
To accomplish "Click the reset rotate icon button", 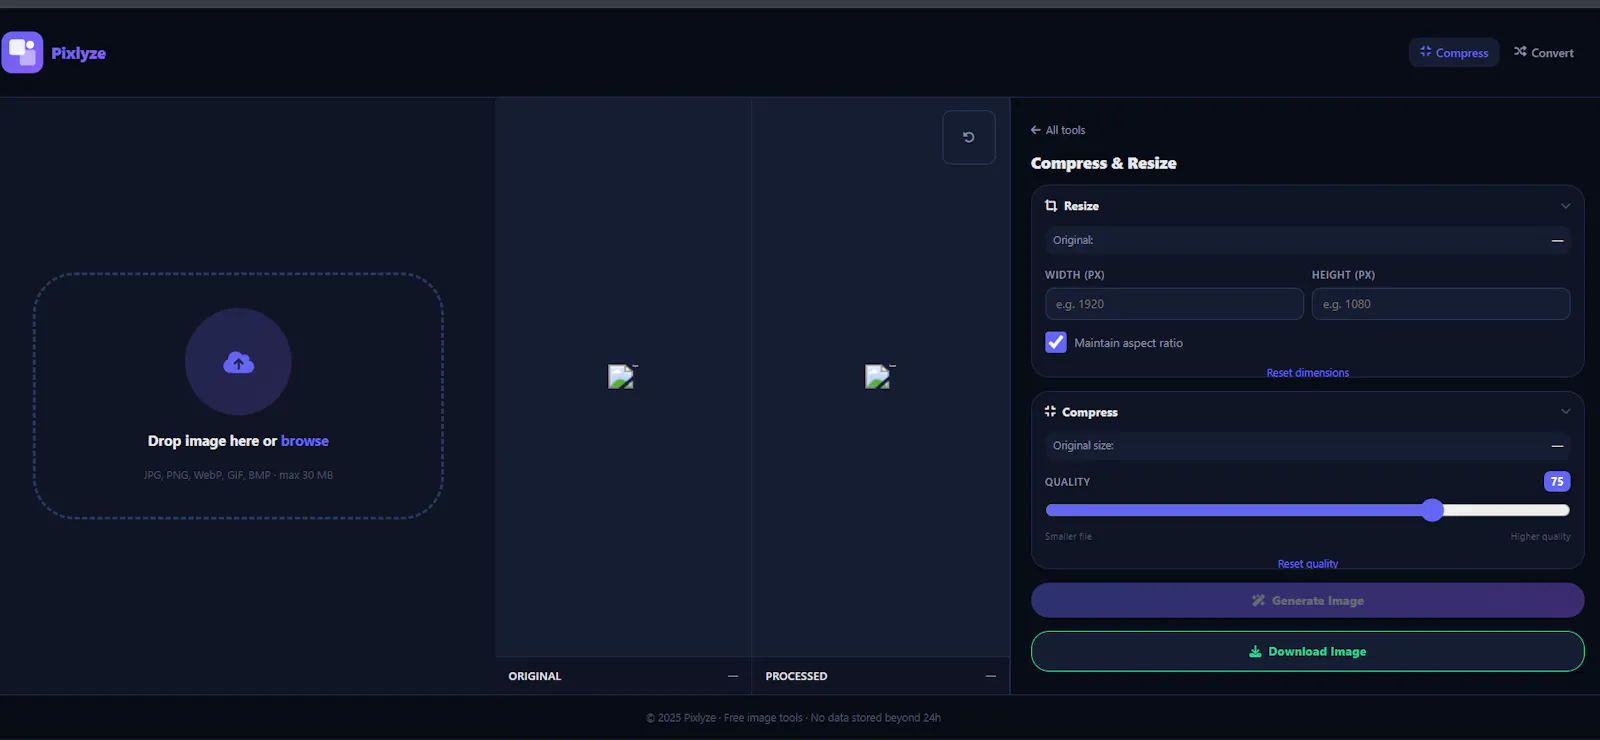I will [x=969, y=137].
